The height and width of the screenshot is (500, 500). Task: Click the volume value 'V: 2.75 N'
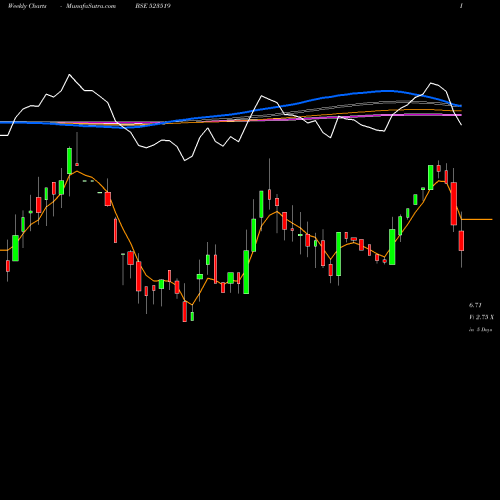pos(481,317)
